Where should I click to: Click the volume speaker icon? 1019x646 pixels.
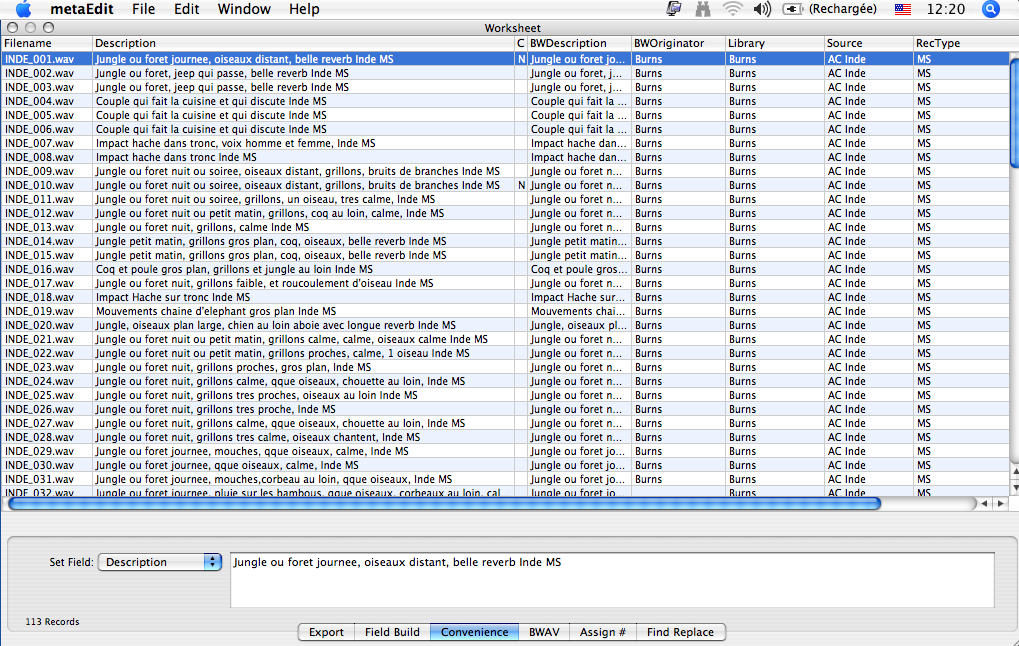click(x=762, y=9)
